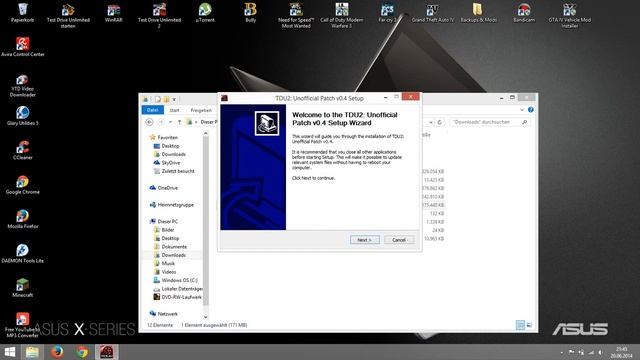Open the Windows Start button
640x360 pixels.
[x=9, y=352]
